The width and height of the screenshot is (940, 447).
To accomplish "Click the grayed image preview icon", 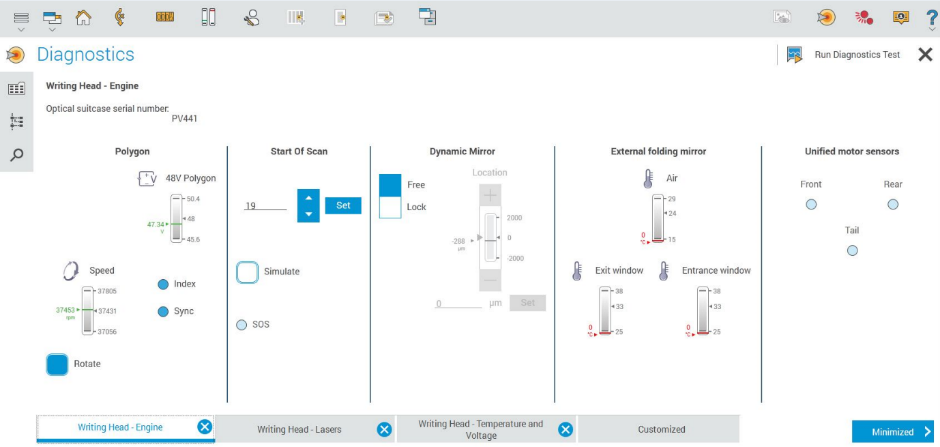I will point(782,17).
